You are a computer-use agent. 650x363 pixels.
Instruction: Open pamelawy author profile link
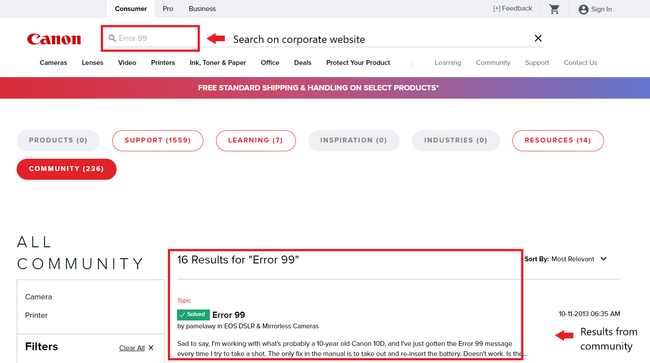coord(201,326)
